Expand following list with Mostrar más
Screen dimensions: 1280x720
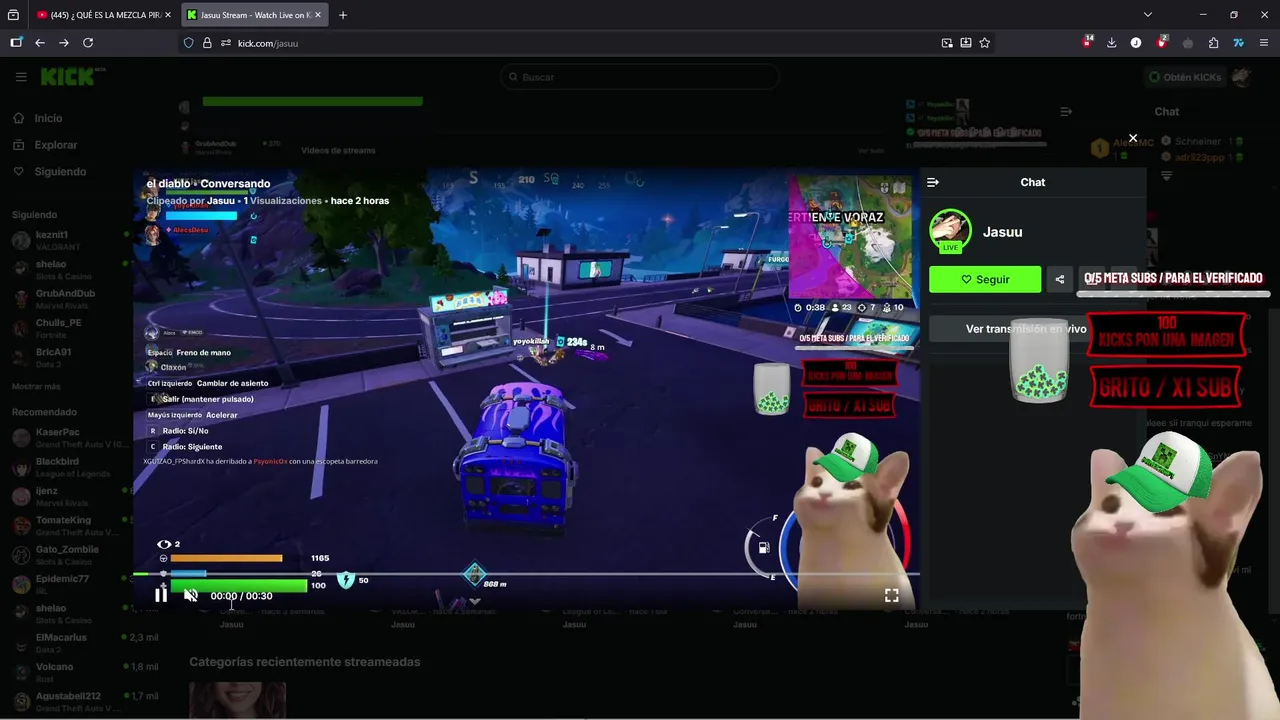36,386
